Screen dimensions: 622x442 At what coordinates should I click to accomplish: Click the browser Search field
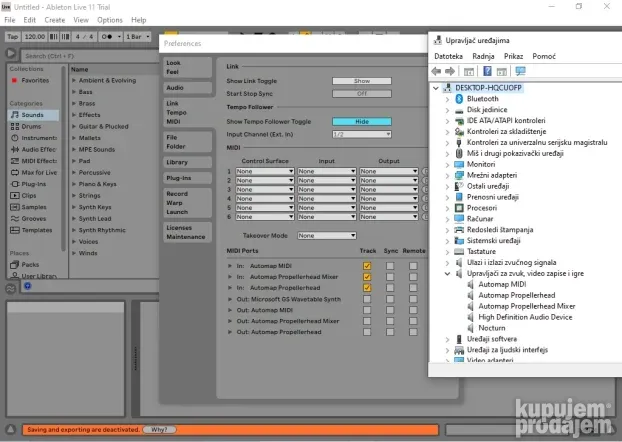[90, 56]
